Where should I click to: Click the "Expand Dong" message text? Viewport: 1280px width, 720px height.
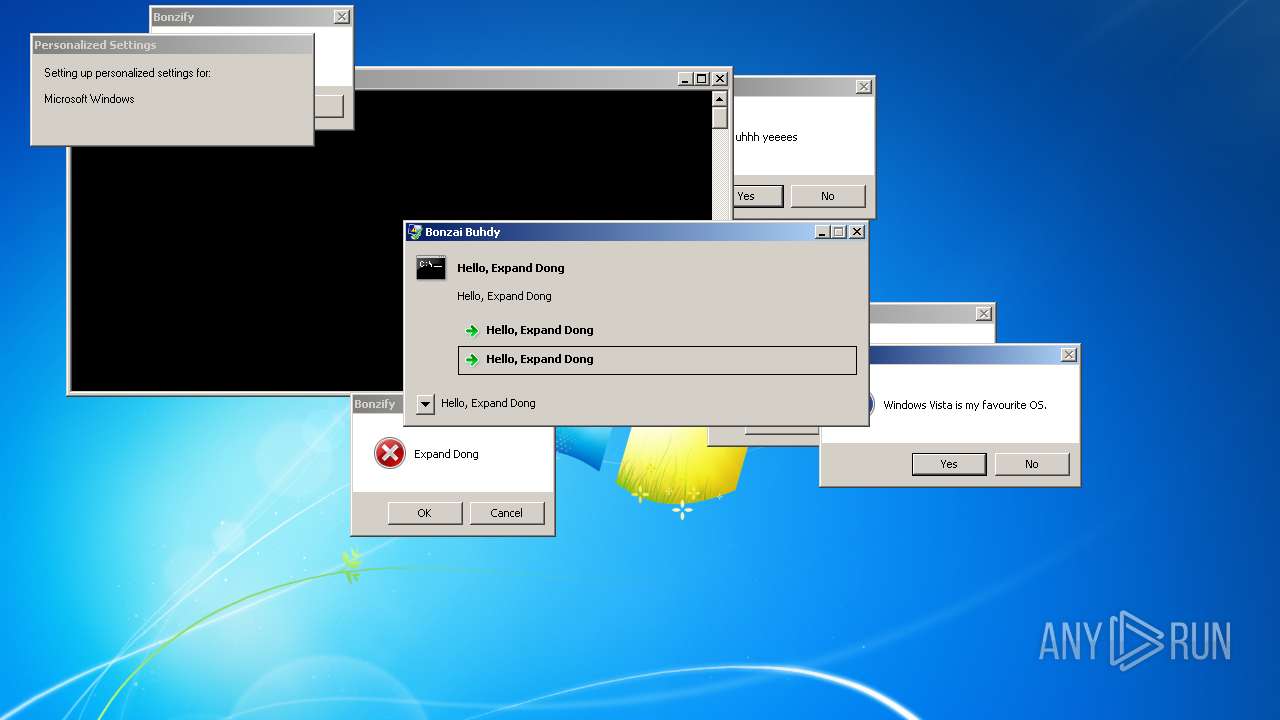(x=446, y=454)
